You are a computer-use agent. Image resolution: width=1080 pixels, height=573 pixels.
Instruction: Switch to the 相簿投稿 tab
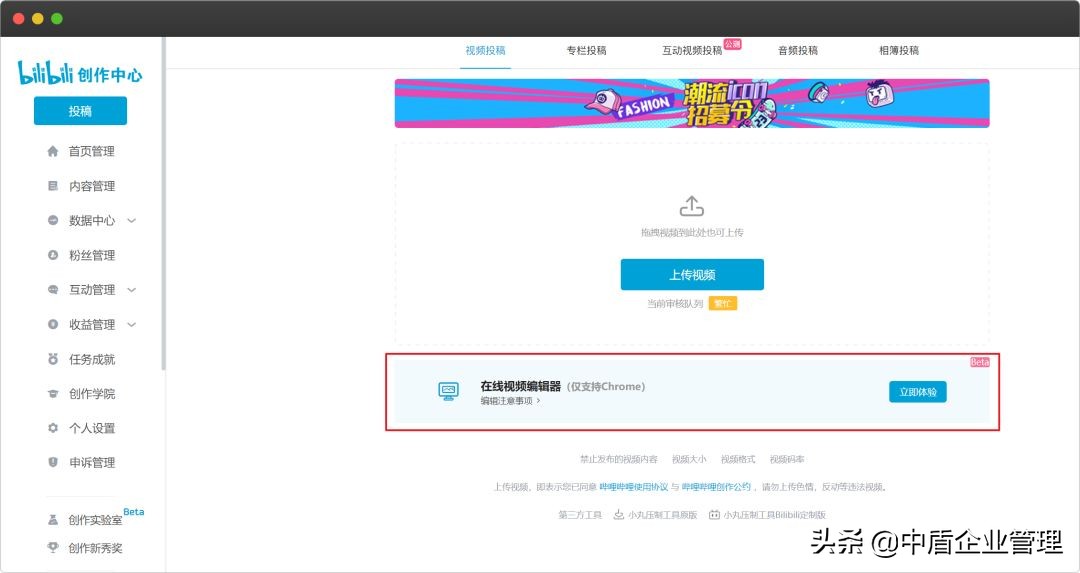pos(899,50)
